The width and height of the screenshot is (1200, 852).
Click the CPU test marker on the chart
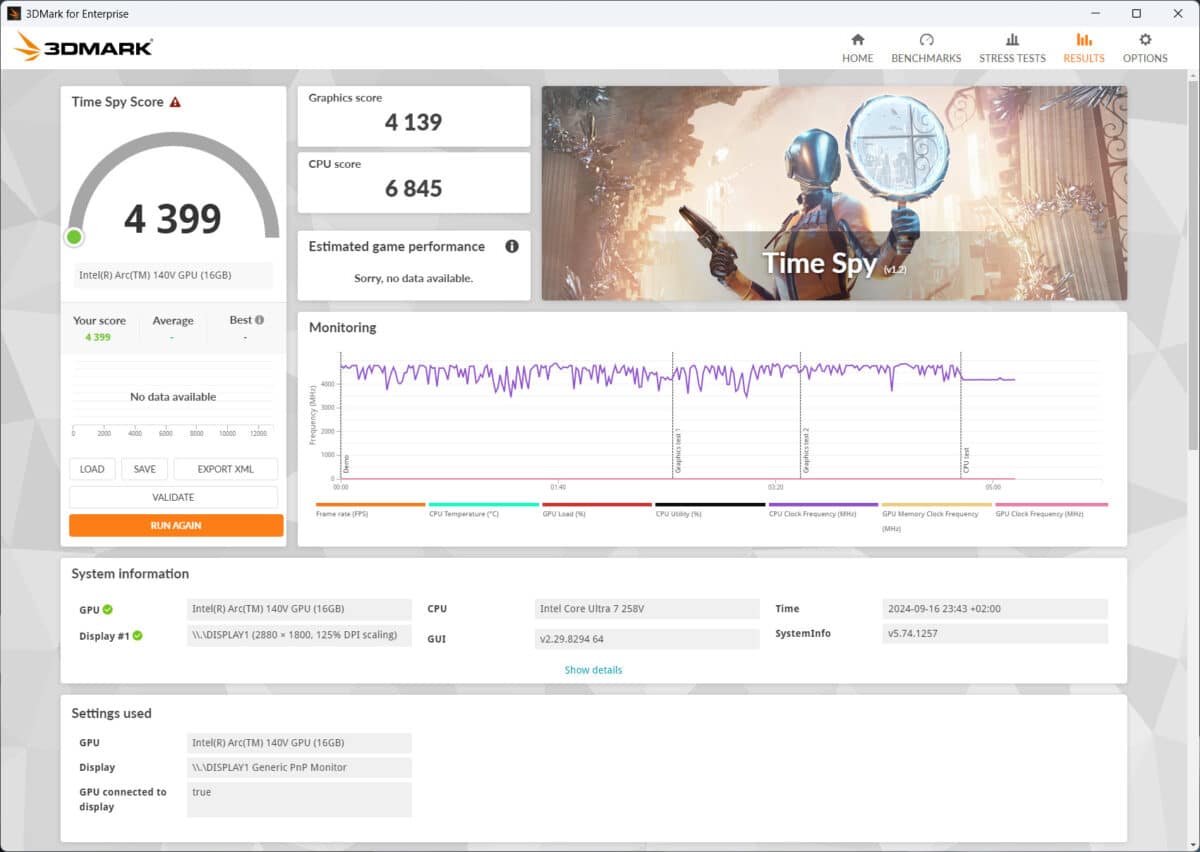(x=966, y=462)
